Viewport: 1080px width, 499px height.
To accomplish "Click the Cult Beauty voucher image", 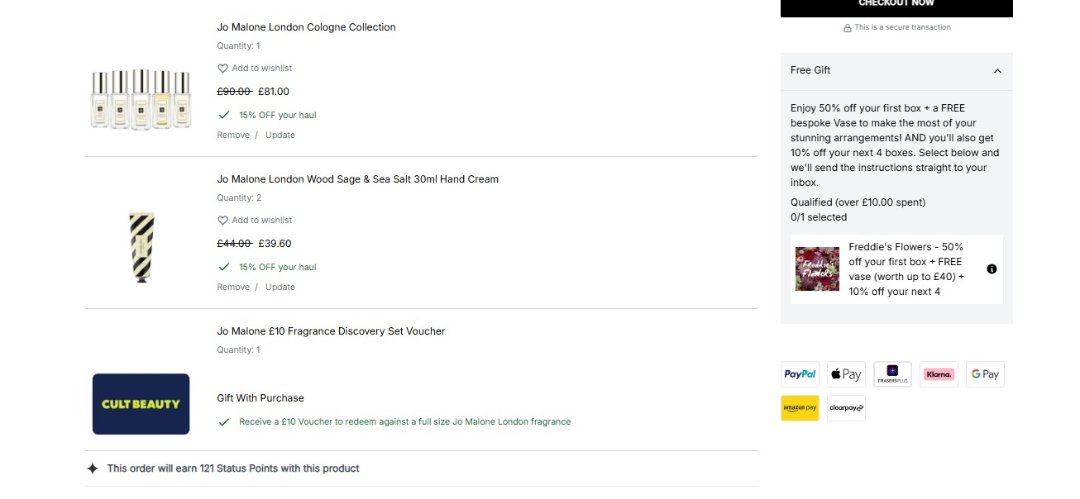I will click(141, 404).
